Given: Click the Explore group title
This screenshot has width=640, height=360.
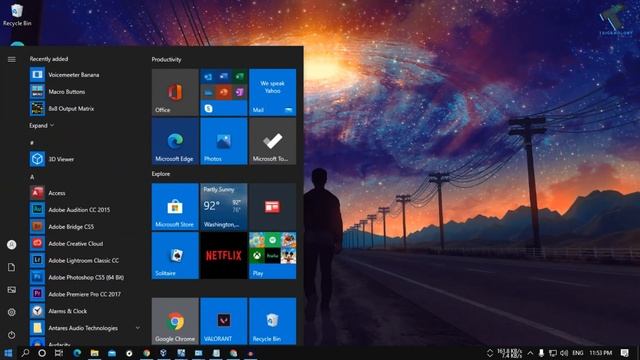Looking at the screenshot, I should 161,174.
